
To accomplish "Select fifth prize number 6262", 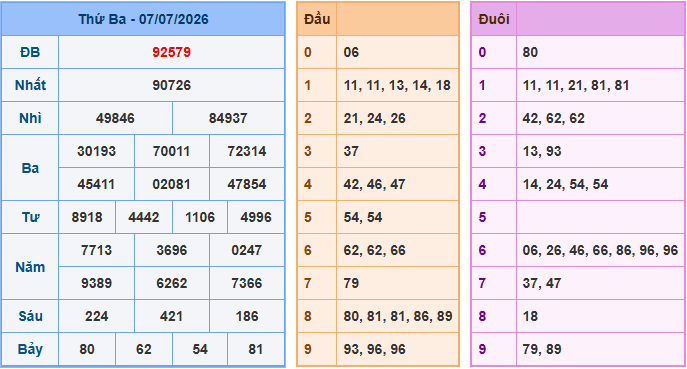I will tap(171, 283).
